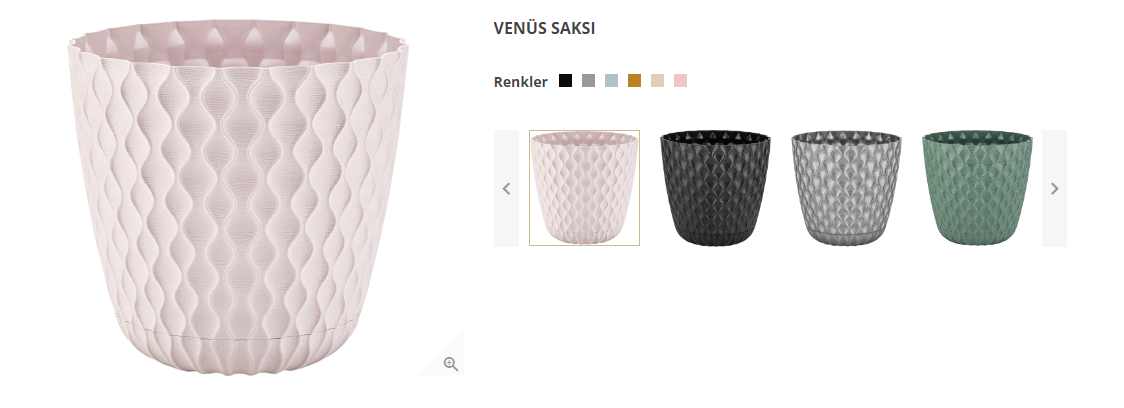Open the green pot thumbnail
This screenshot has width=1124, height=408.
click(x=977, y=188)
